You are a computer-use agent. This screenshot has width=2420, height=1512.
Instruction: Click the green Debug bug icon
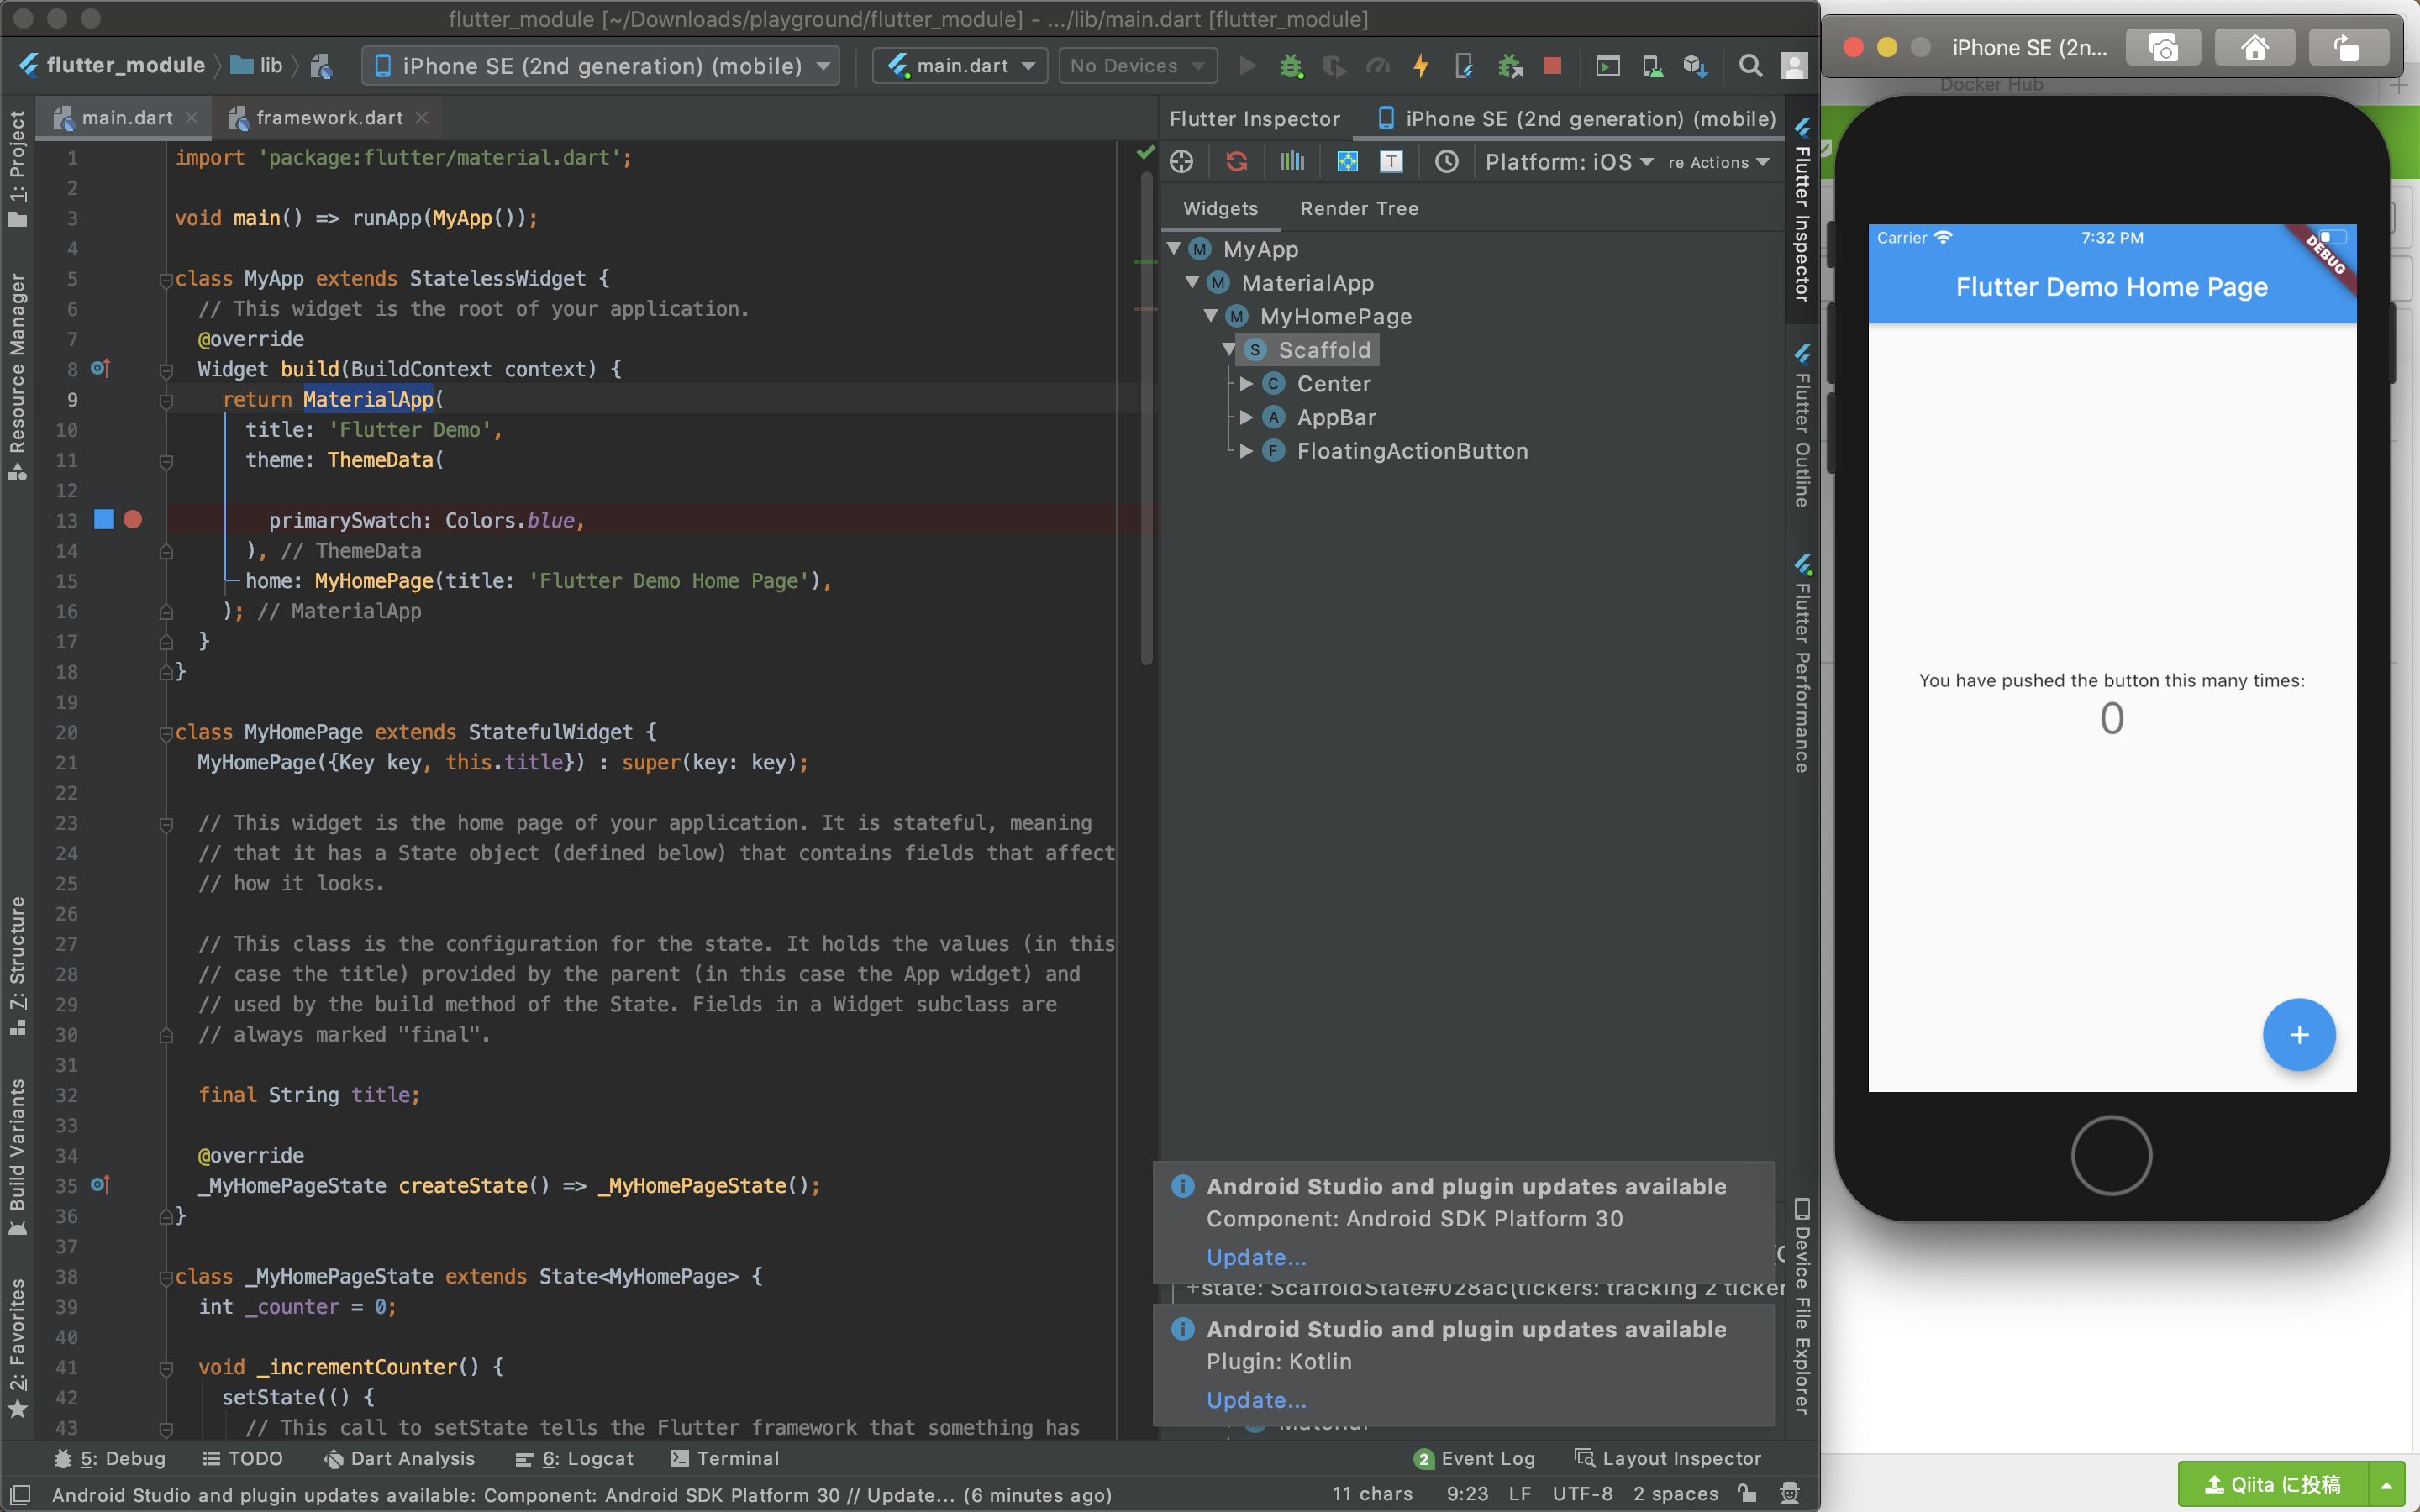(1291, 66)
